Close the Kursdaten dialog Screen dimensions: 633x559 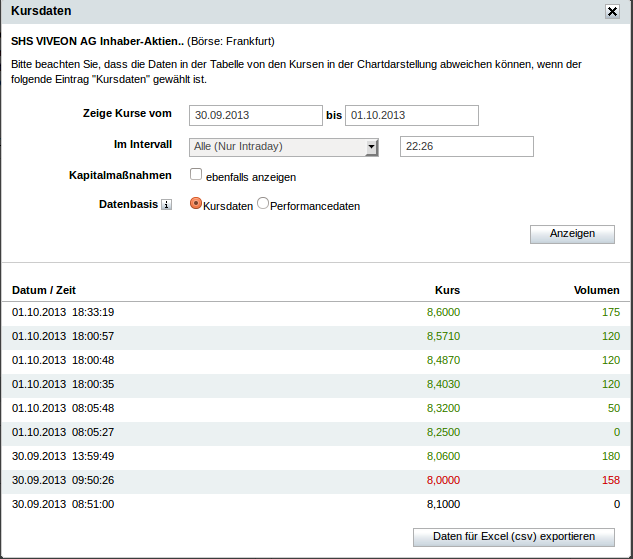point(612,11)
